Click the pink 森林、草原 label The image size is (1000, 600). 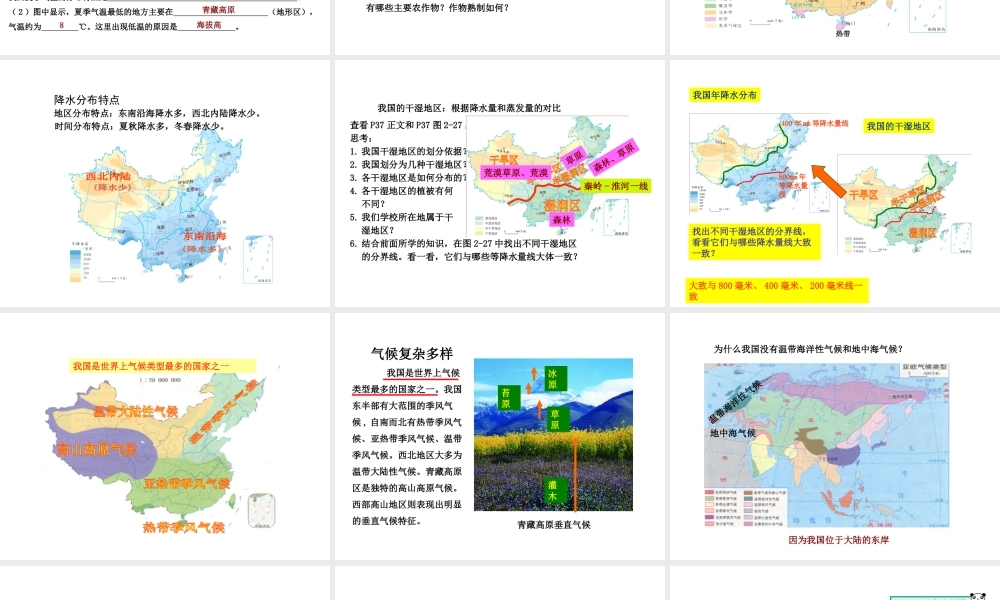(x=613, y=157)
